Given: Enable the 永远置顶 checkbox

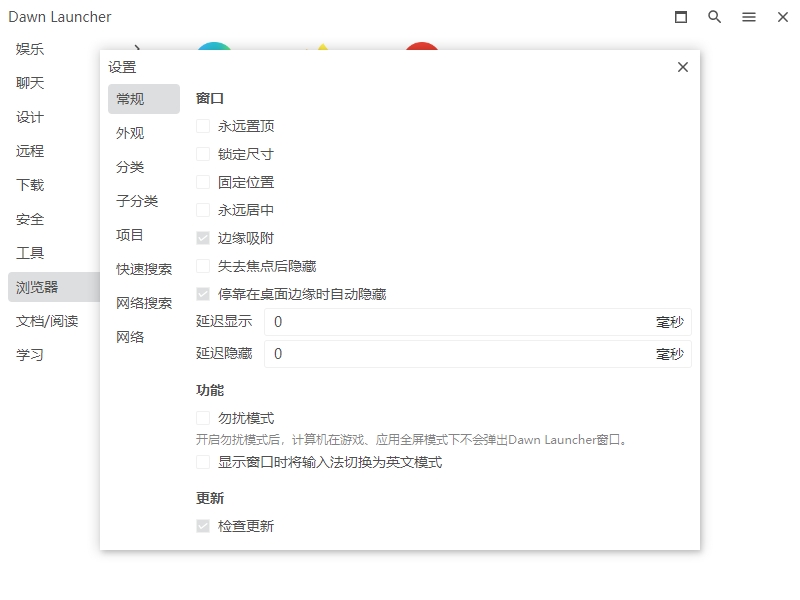Looking at the screenshot, I should 203,126.
